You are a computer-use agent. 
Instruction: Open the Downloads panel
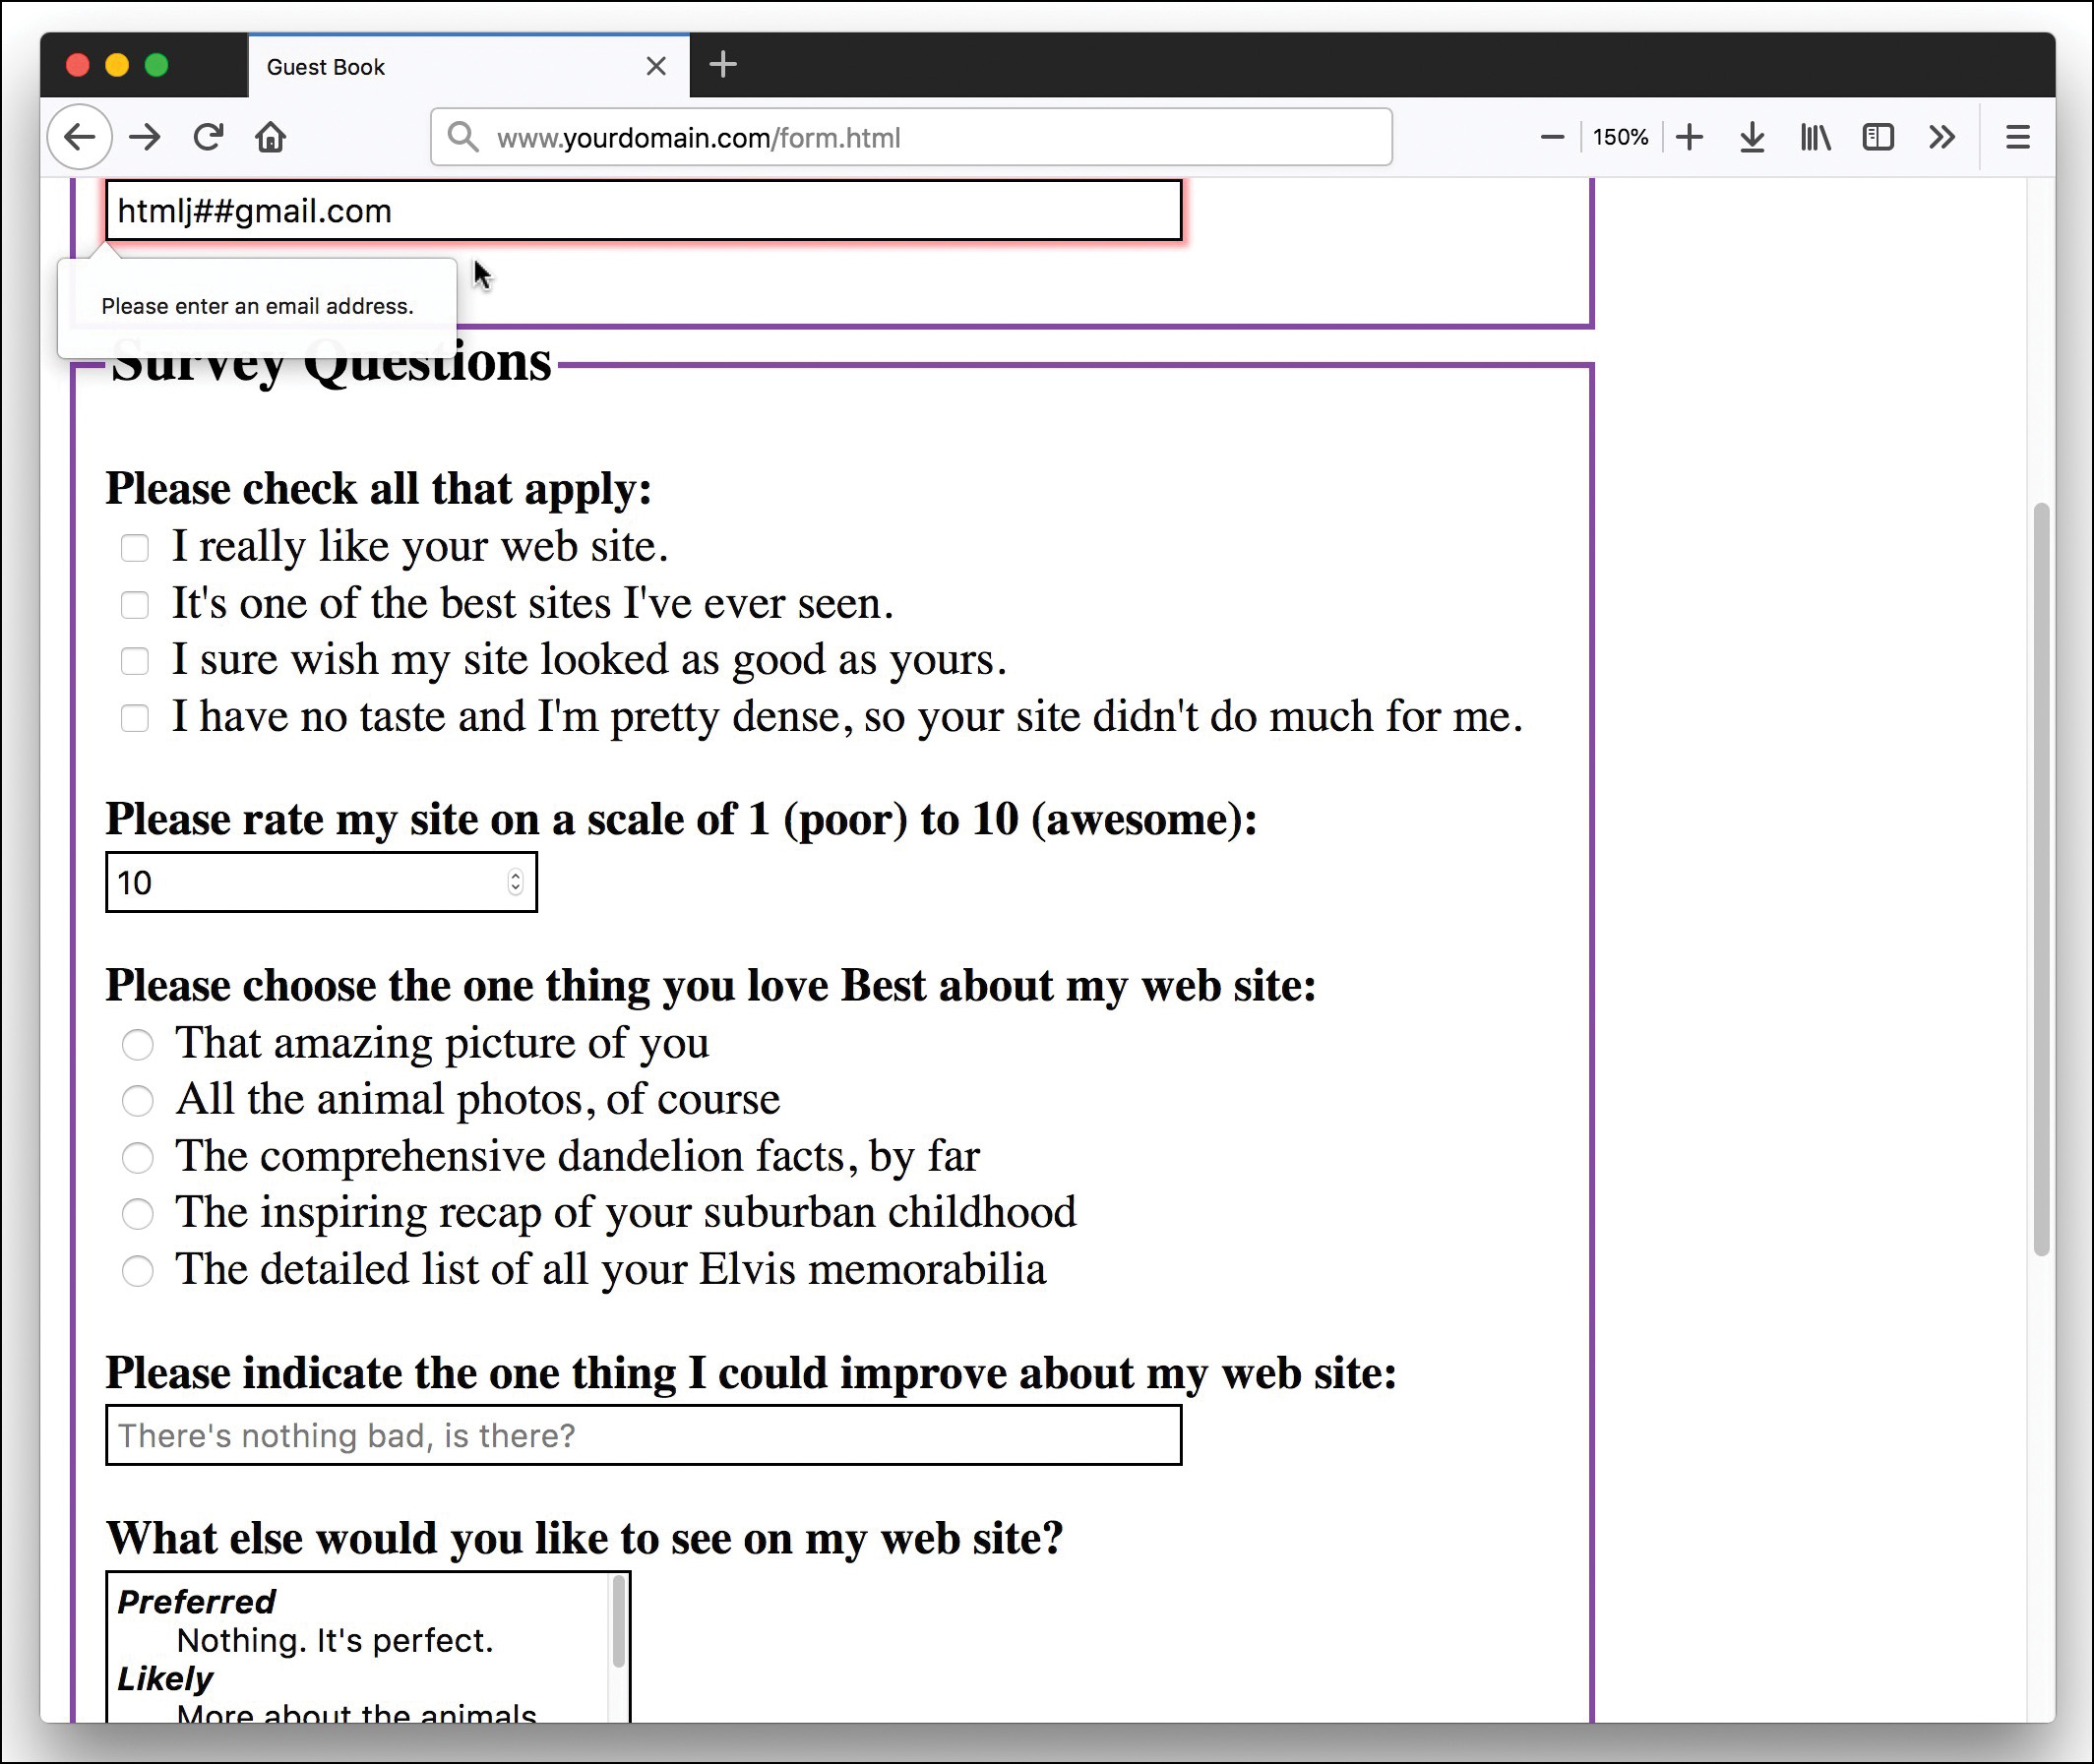point(1752,137)
